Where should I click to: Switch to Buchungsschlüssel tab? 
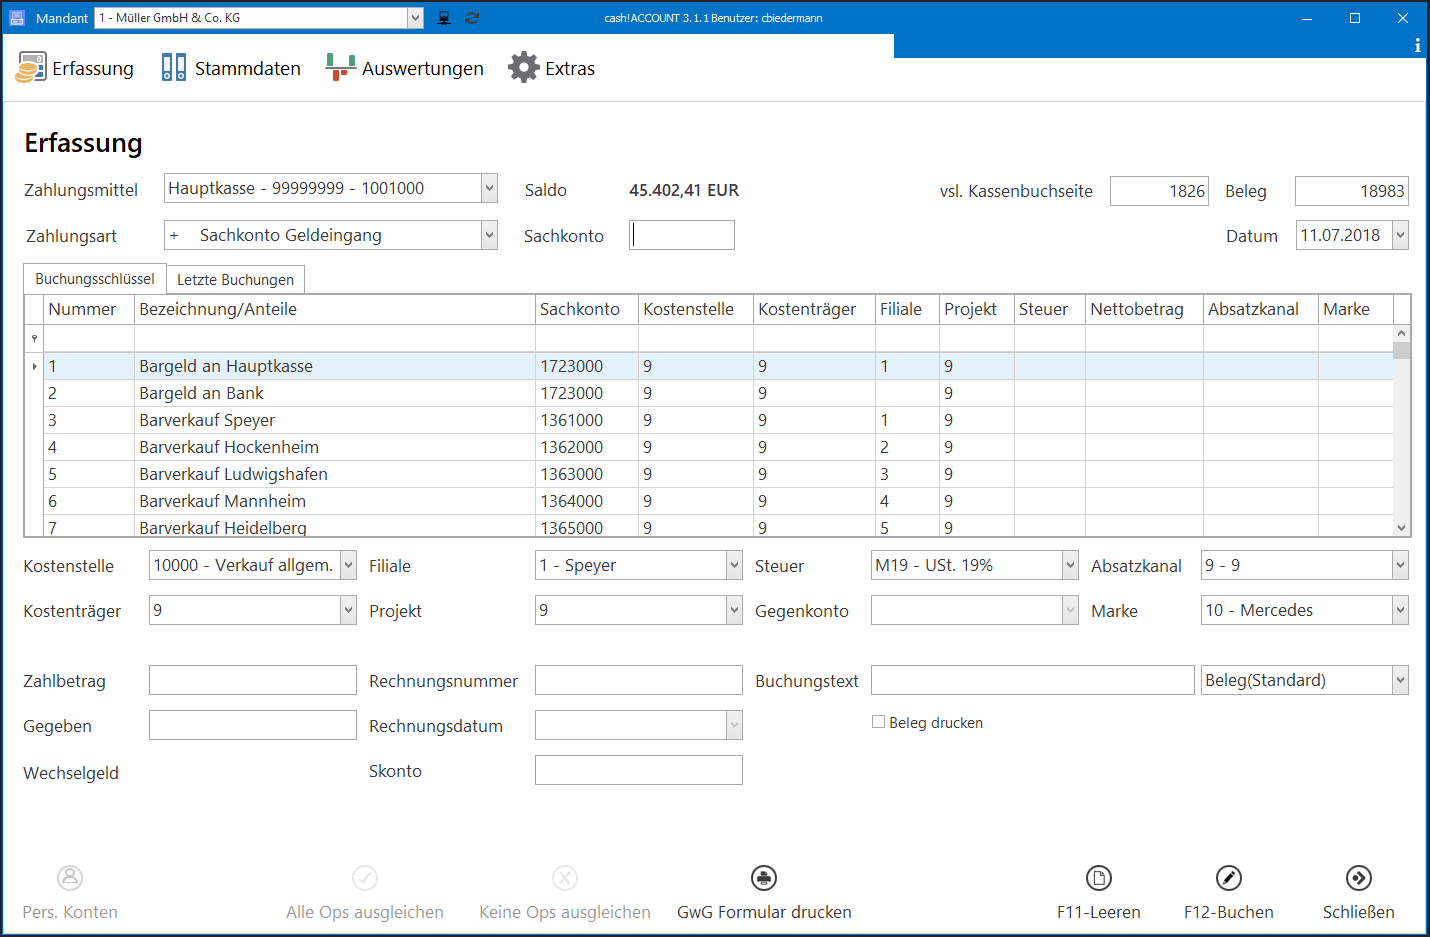coord(95,279)
